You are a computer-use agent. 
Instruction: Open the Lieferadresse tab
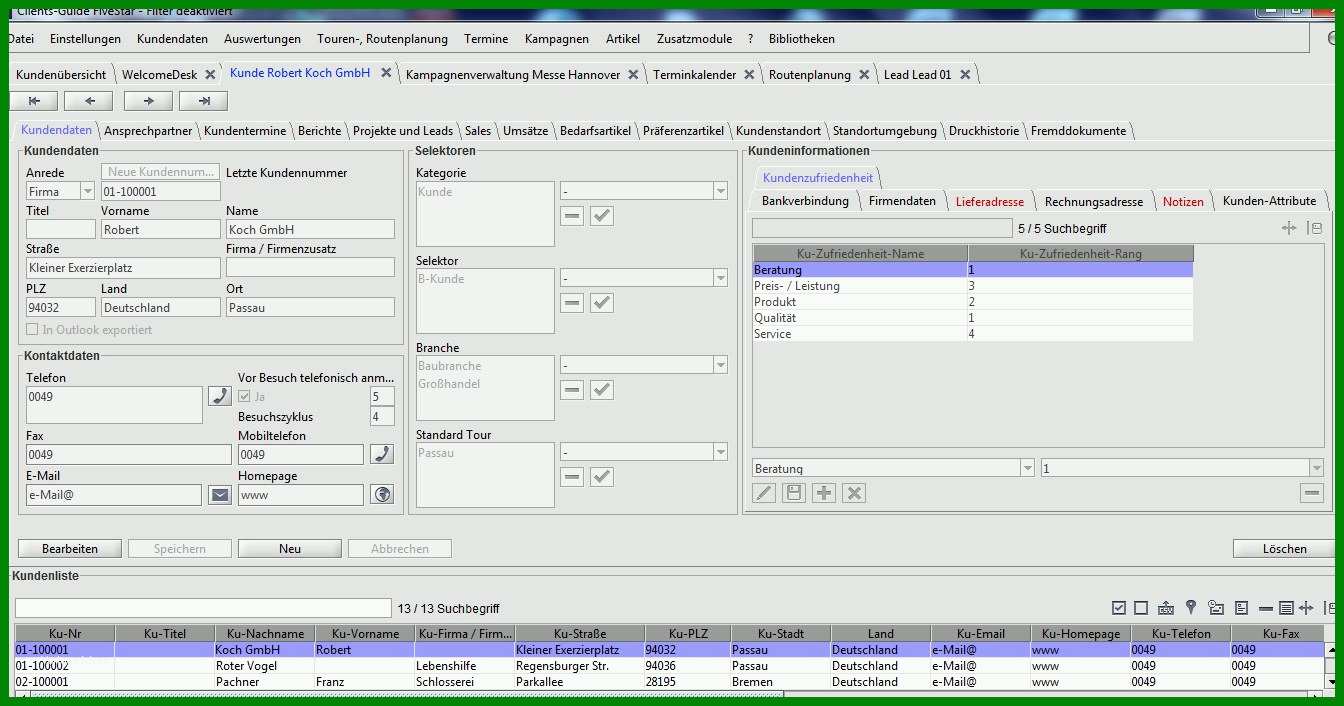pyautogui.click(x=990, y=201)
